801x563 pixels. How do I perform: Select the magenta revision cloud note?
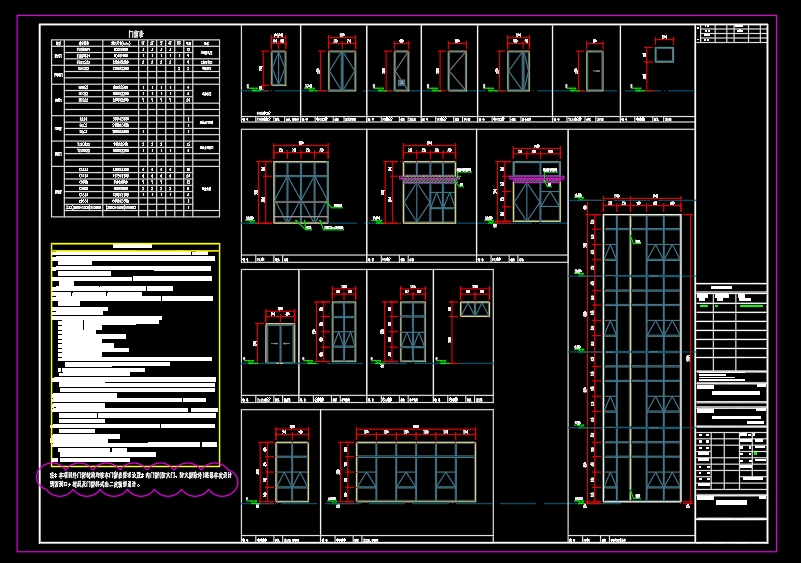(137, 479)
